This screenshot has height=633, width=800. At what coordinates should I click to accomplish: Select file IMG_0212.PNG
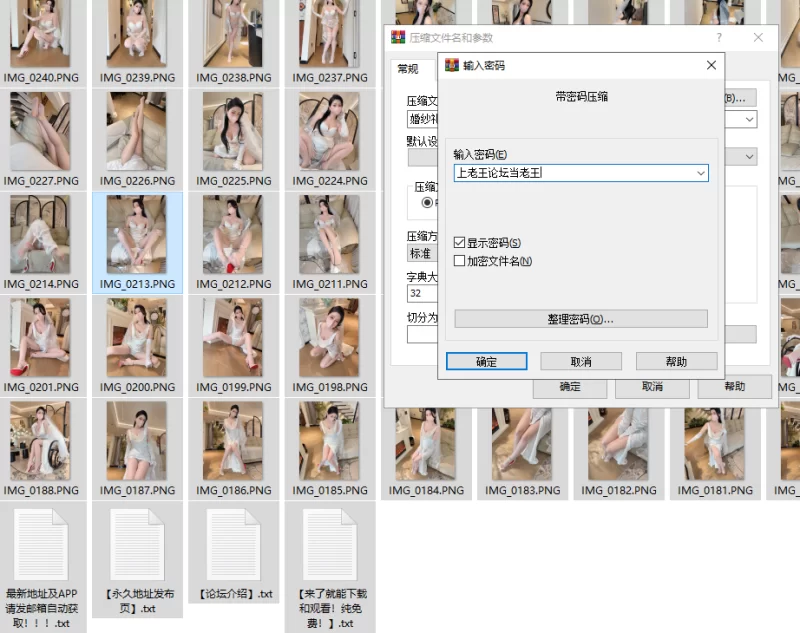point(233,242)
